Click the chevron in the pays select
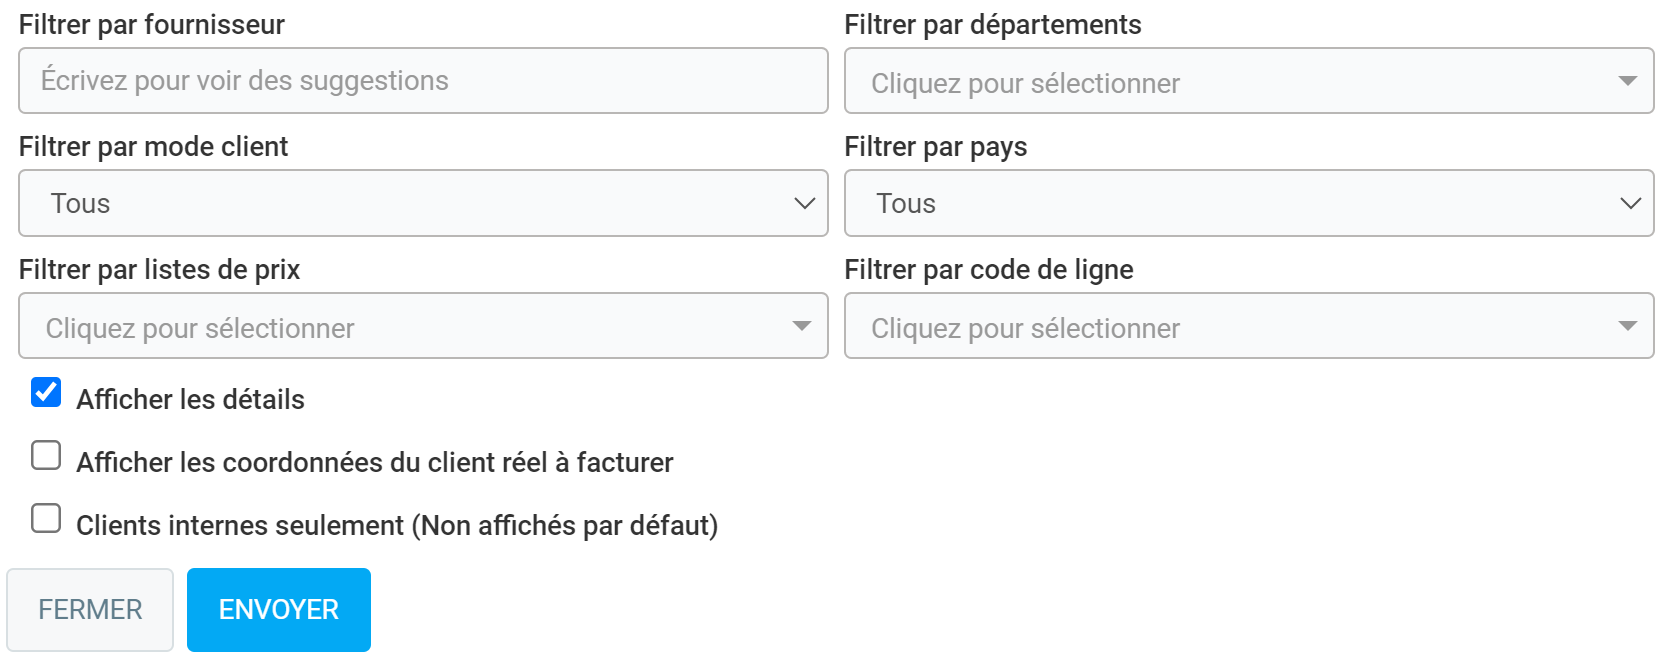The width and height of the screenshot is (1664, 659). point(1630,203)
